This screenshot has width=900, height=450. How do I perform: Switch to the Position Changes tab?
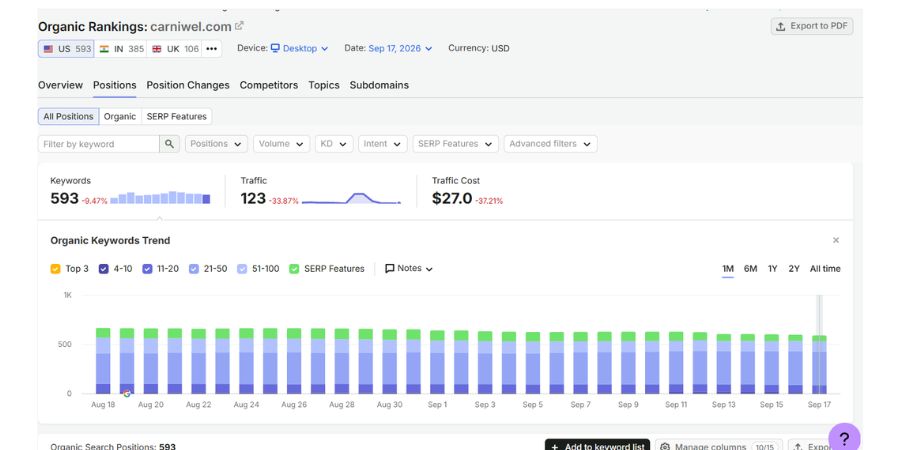[x=188, y=85]
